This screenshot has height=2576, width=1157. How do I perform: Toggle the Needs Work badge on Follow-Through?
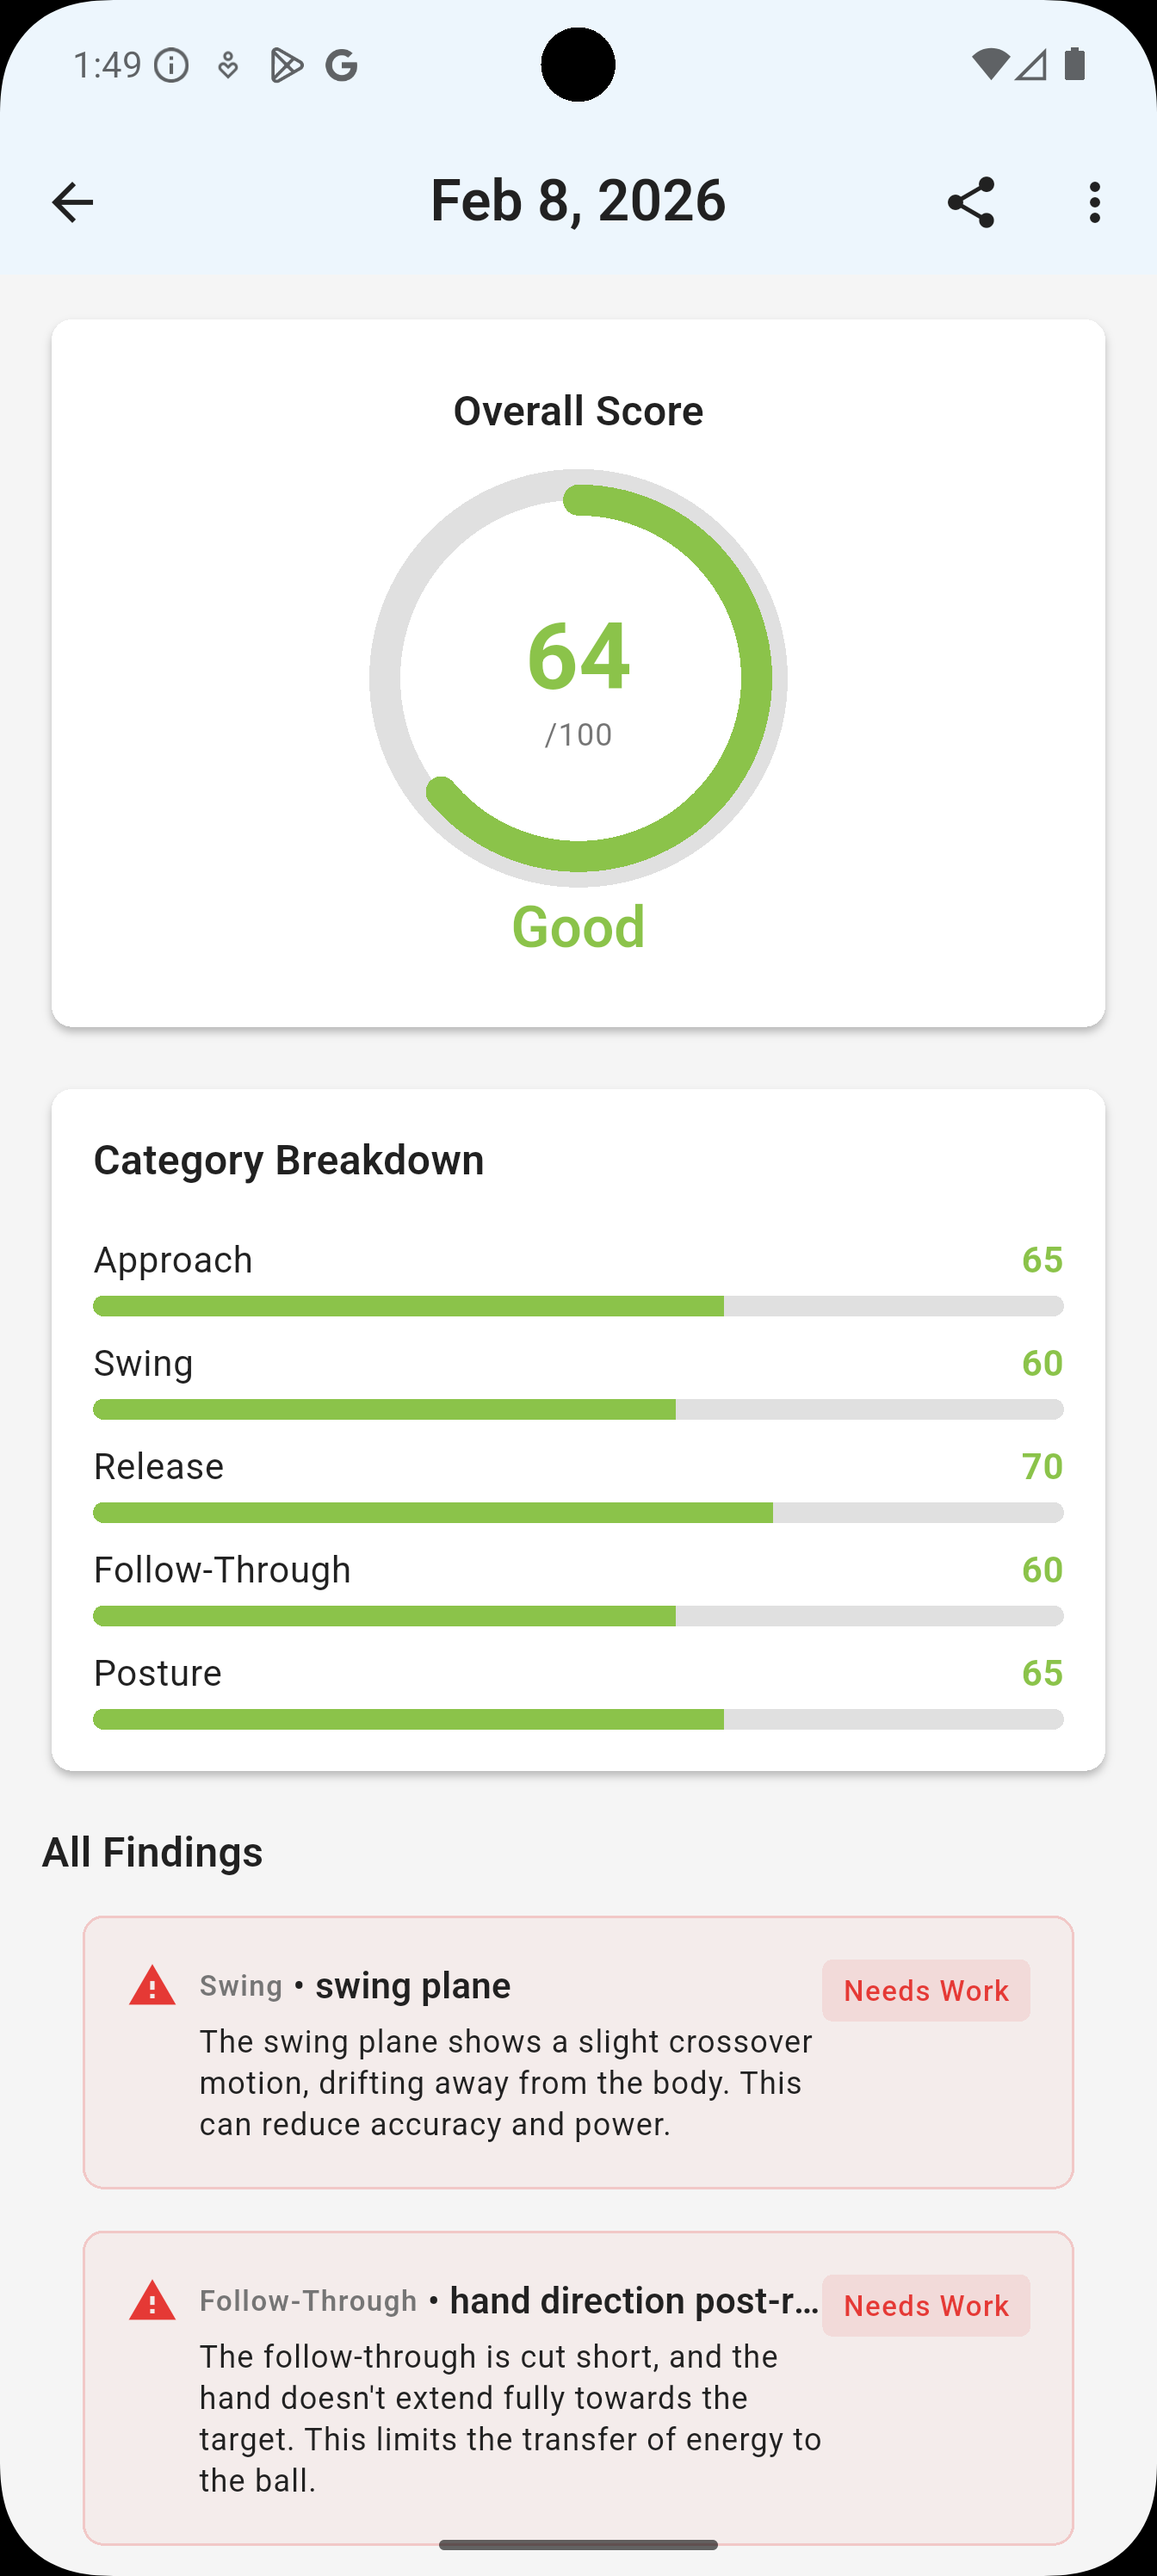coord(925,2305)
